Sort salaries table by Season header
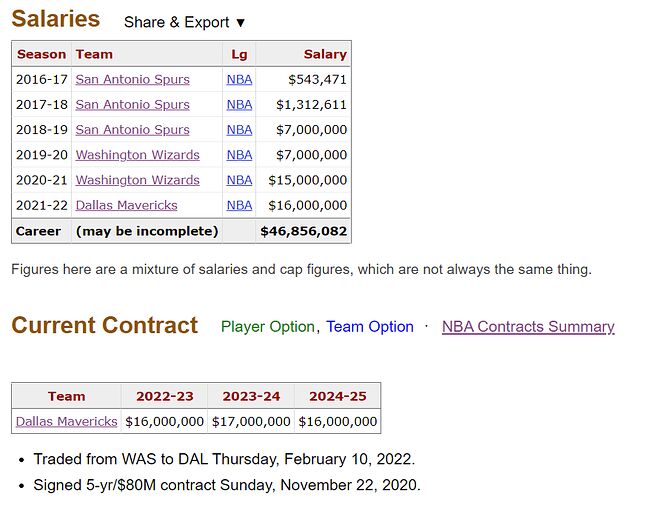The image size is (650, 508). click(x=41, y=54)
